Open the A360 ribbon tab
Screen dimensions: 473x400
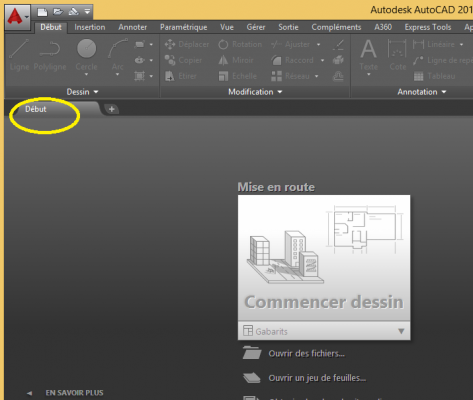[383, 27]
